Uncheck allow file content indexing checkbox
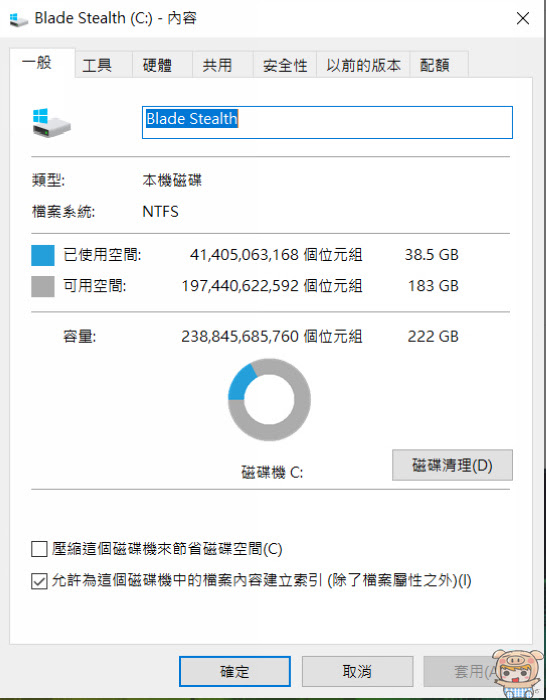 [39, 581]
